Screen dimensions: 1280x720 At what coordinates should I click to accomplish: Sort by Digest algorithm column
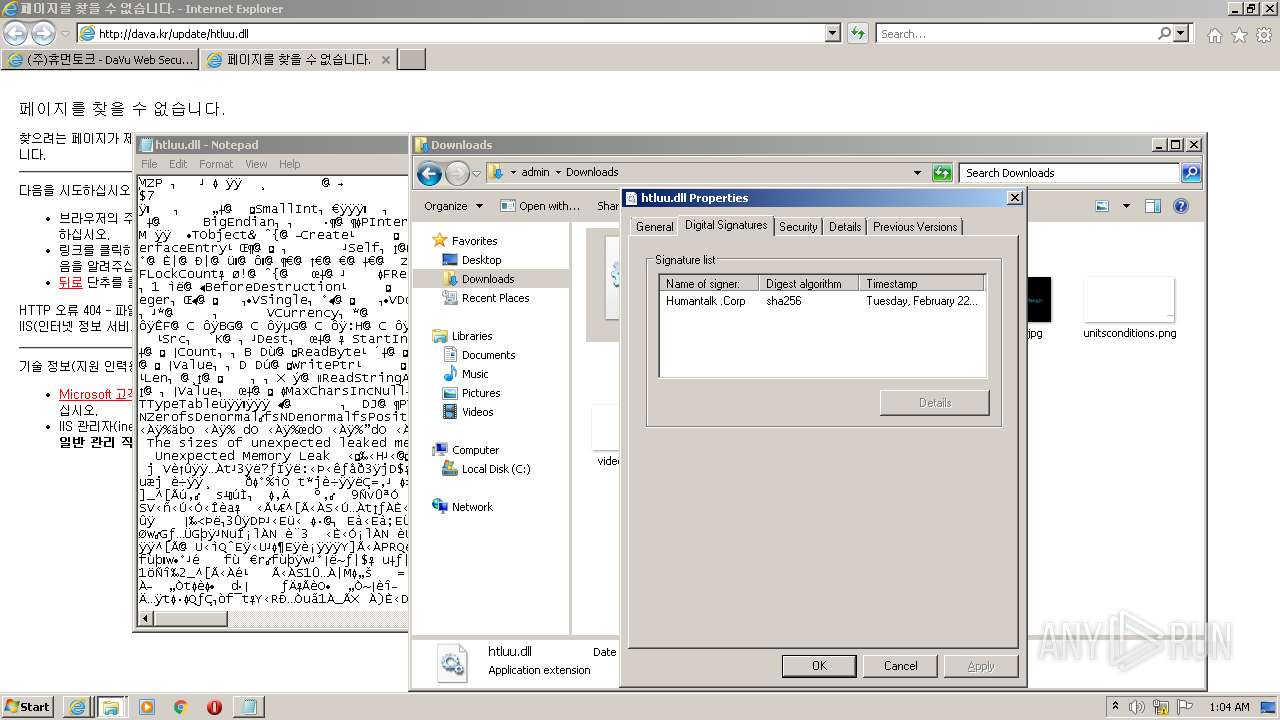[x=808, y=284]
